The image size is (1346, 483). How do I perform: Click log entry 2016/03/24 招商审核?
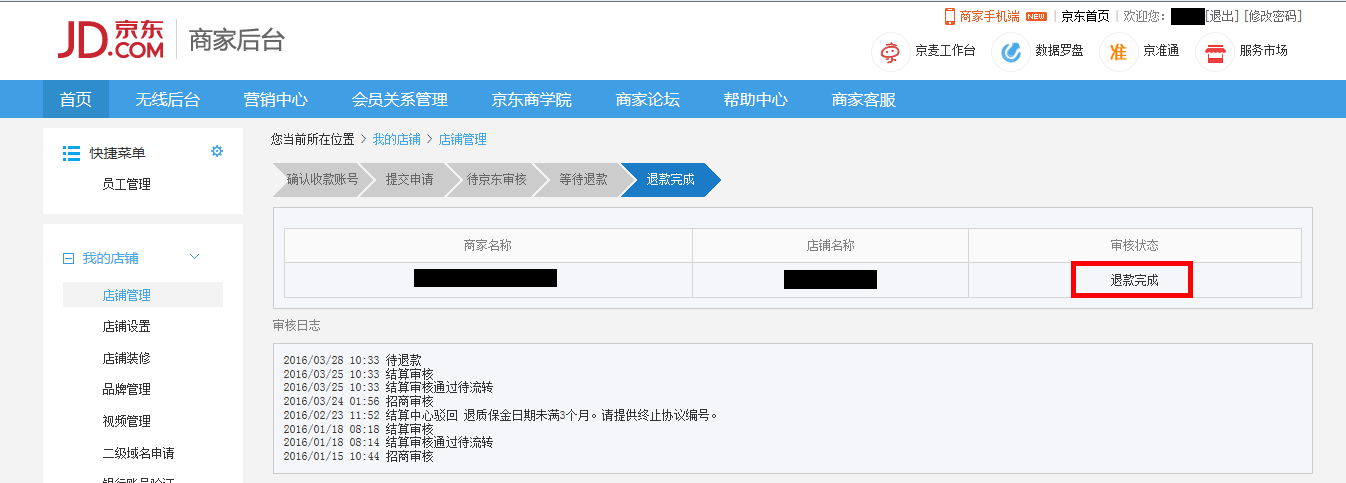pos(358,401)
